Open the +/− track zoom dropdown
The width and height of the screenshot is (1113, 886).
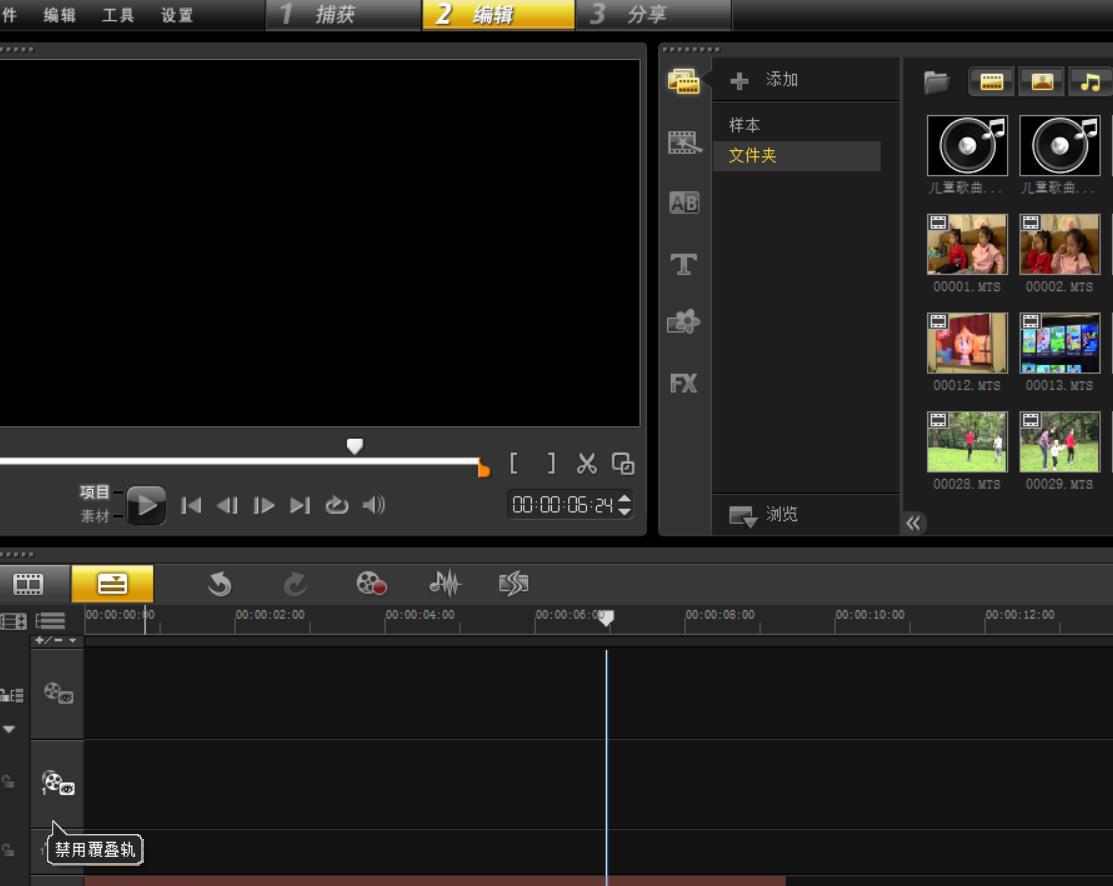coord(56,640)
